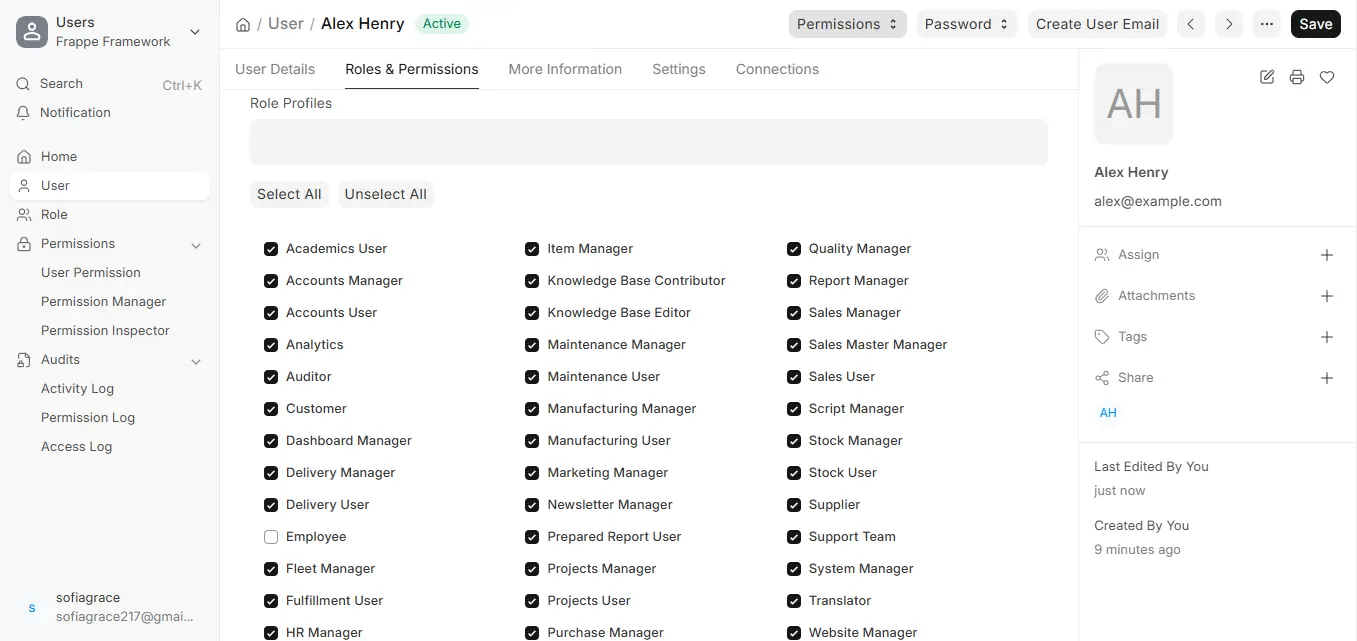
Task: Click the Select All button
Action: [289, 195]
